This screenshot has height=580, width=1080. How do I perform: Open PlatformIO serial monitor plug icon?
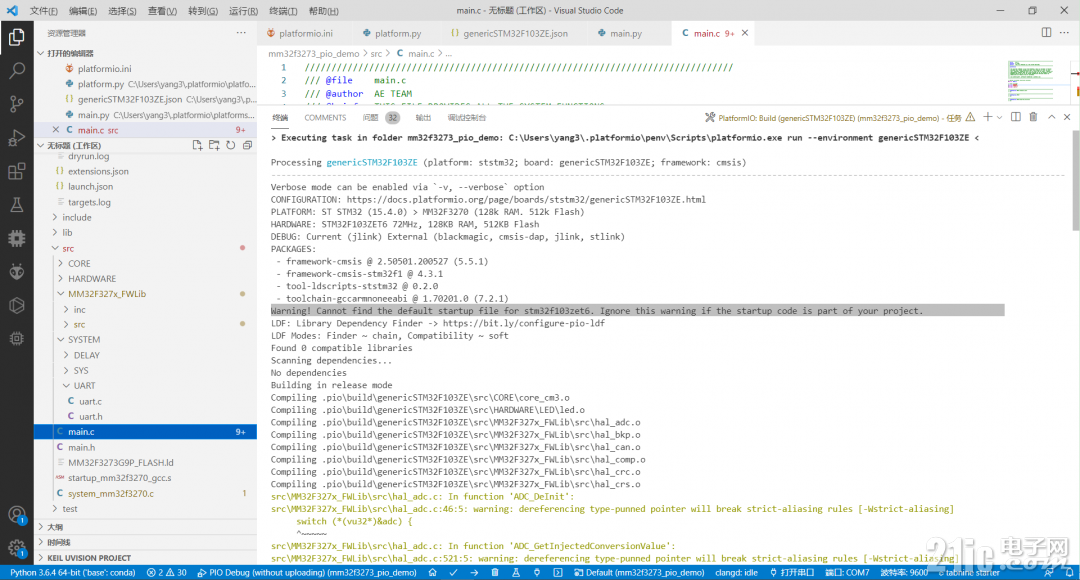pos(537,572)
